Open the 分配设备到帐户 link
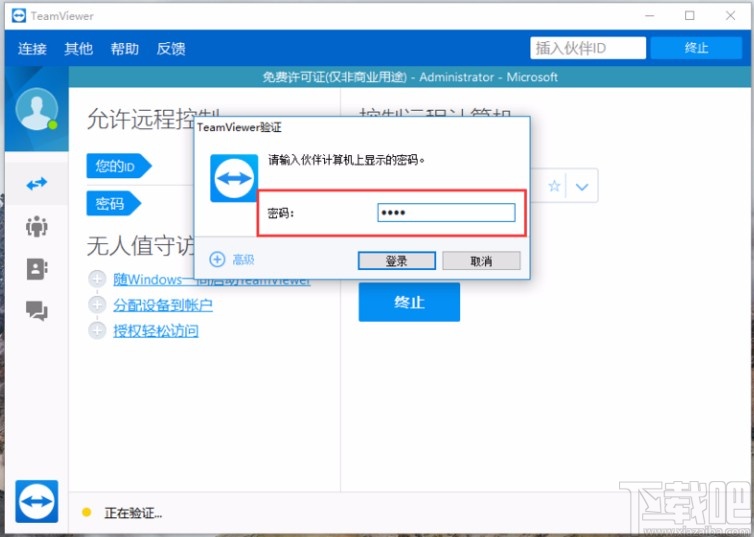This screenshot has height=537, width=754. point(163,305)
